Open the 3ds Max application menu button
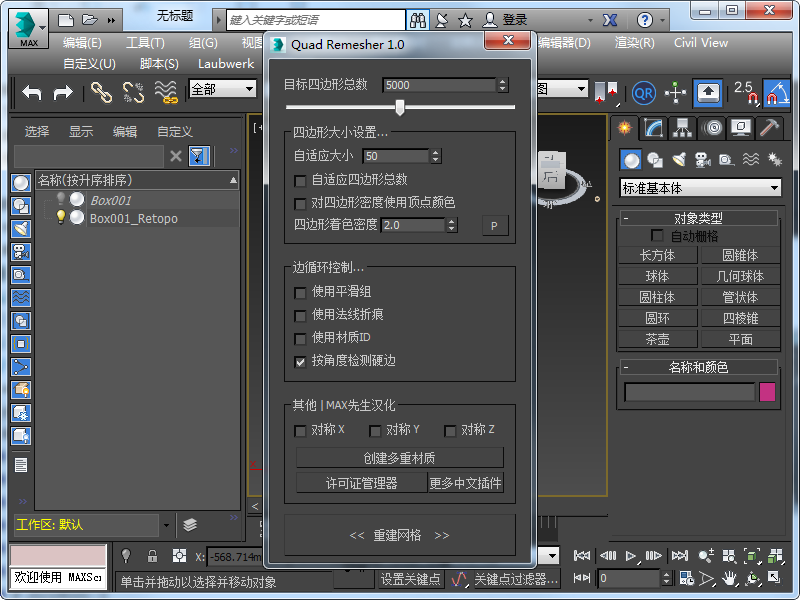 tap(29, 29)
